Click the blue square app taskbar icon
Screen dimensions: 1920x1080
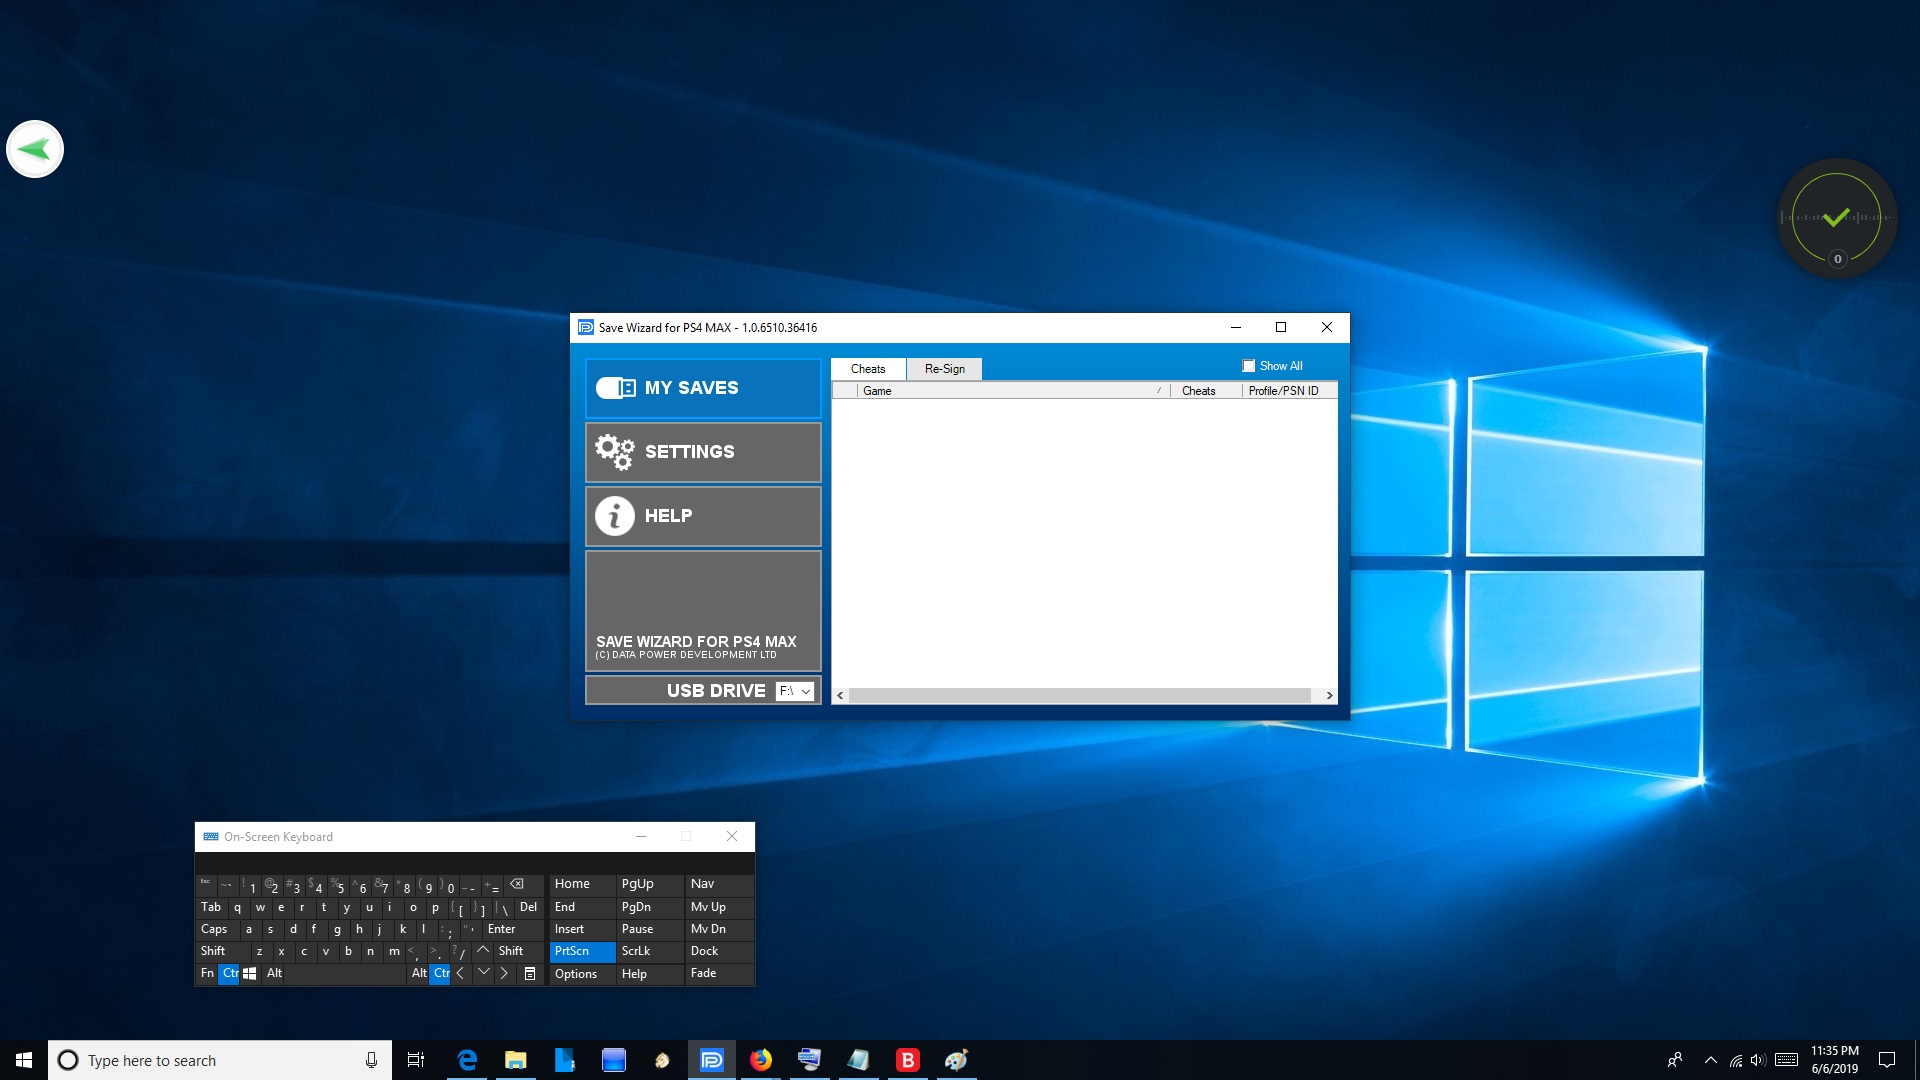click(614, 1060)
